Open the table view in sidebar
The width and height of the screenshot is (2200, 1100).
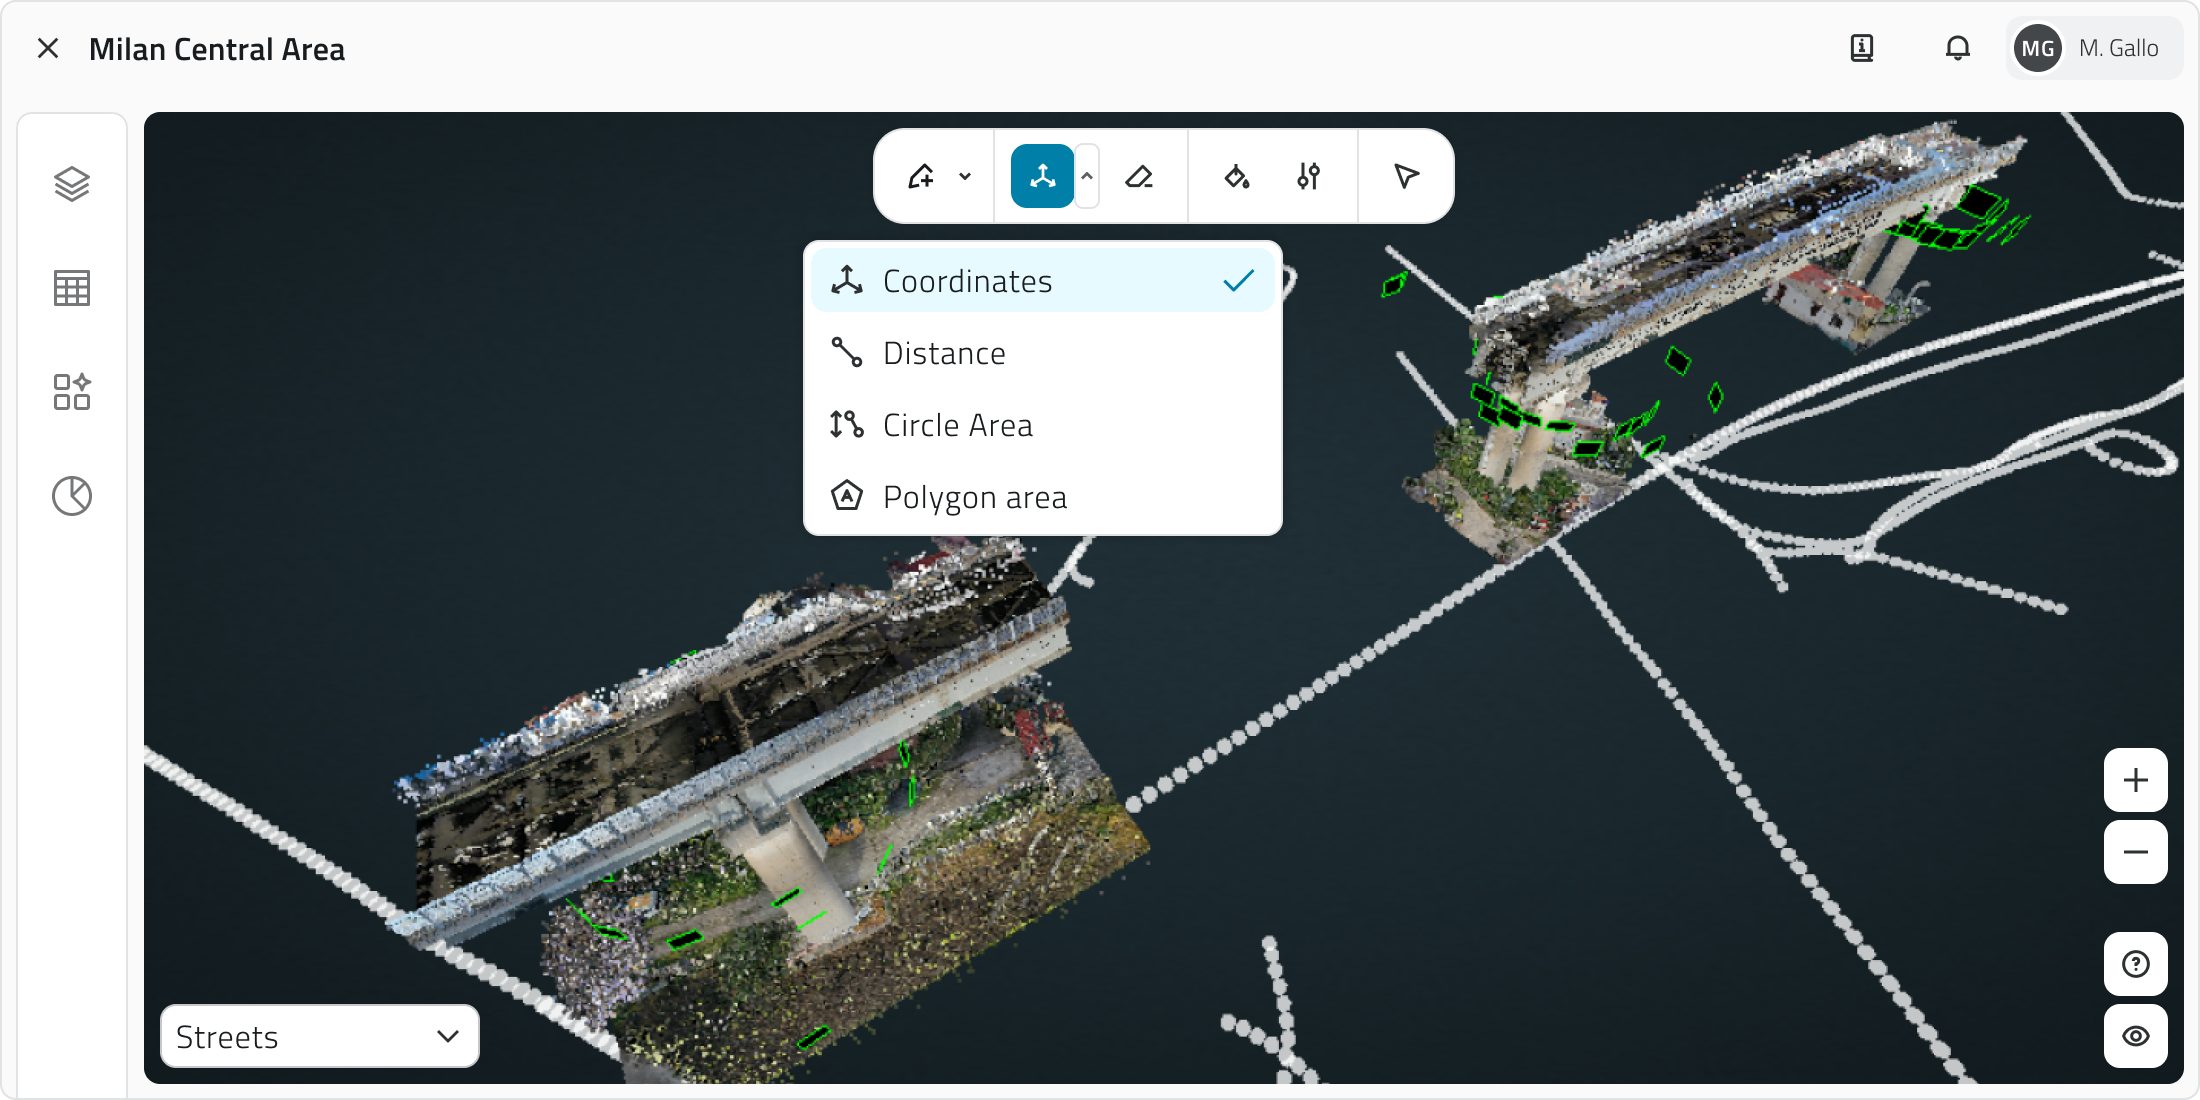click(71, 288)
